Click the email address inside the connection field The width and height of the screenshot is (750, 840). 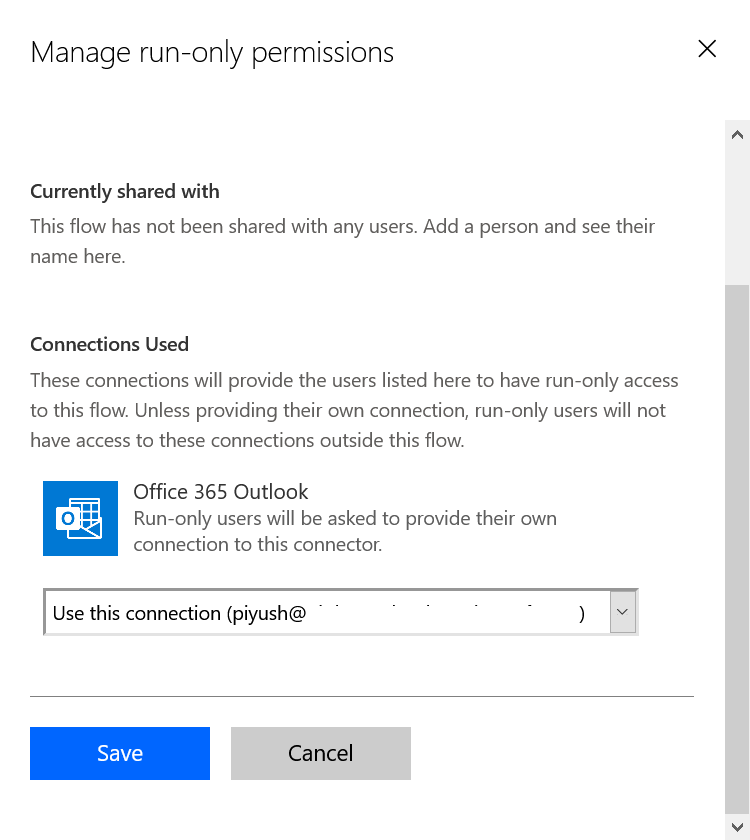pos(420,613)
